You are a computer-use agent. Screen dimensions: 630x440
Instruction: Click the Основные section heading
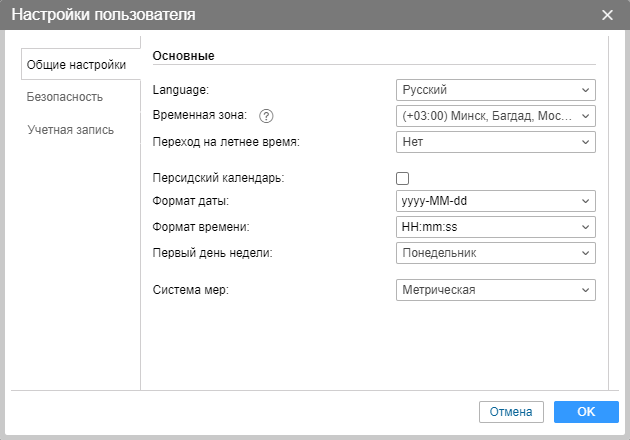click(184, 56)
